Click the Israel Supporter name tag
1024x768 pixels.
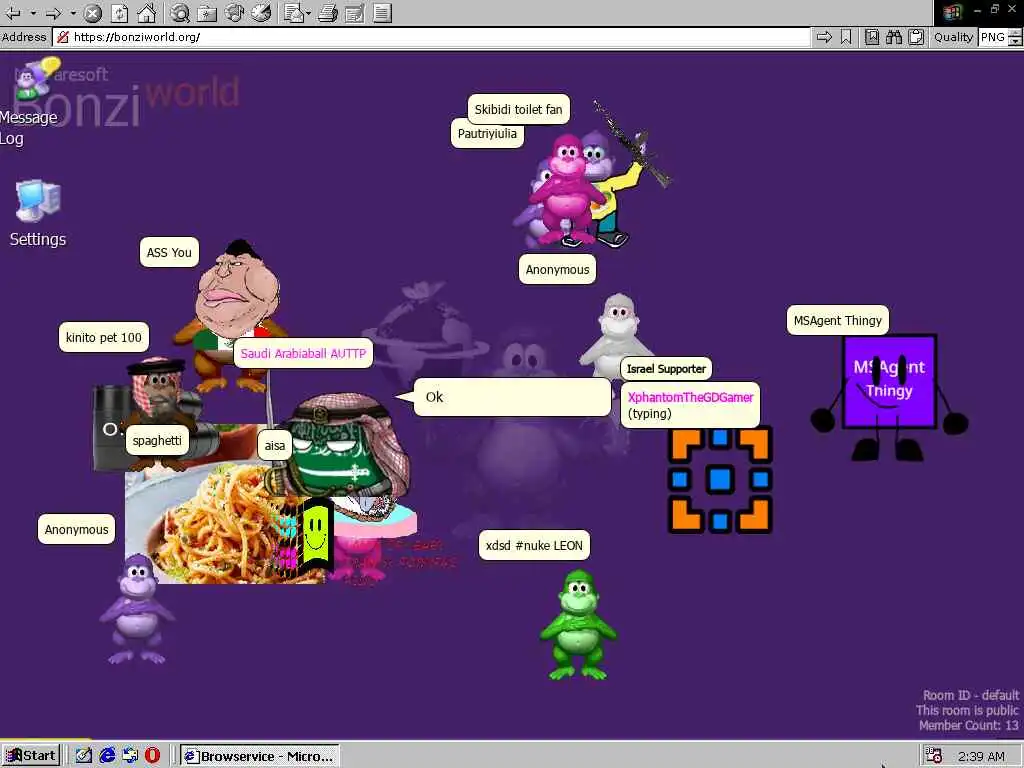[x=666, y=369]
